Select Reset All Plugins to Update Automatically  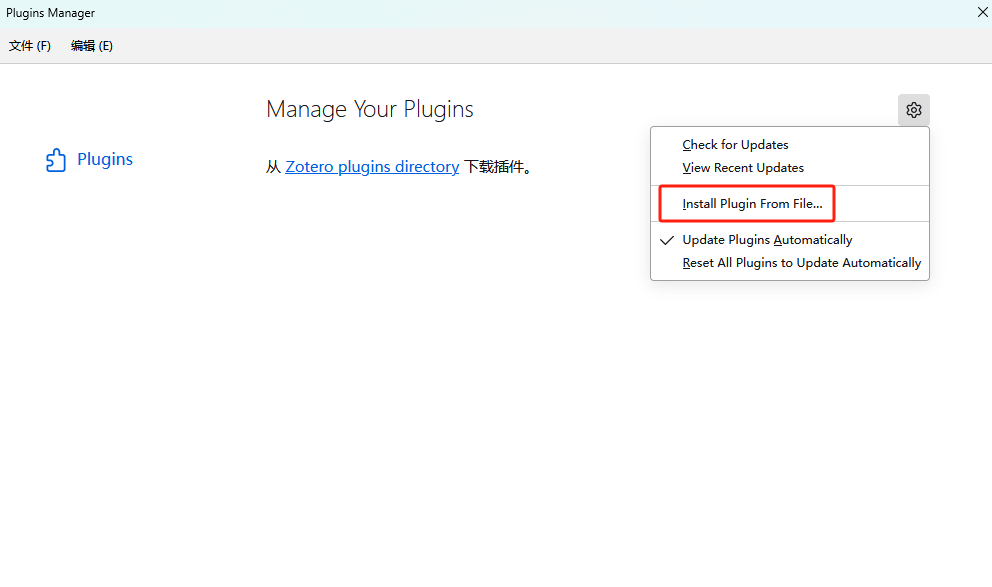tap(801, 263)
